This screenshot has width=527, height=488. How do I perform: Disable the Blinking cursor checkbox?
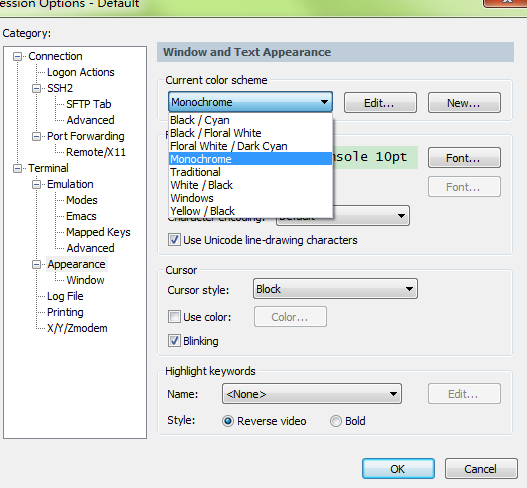174,341
